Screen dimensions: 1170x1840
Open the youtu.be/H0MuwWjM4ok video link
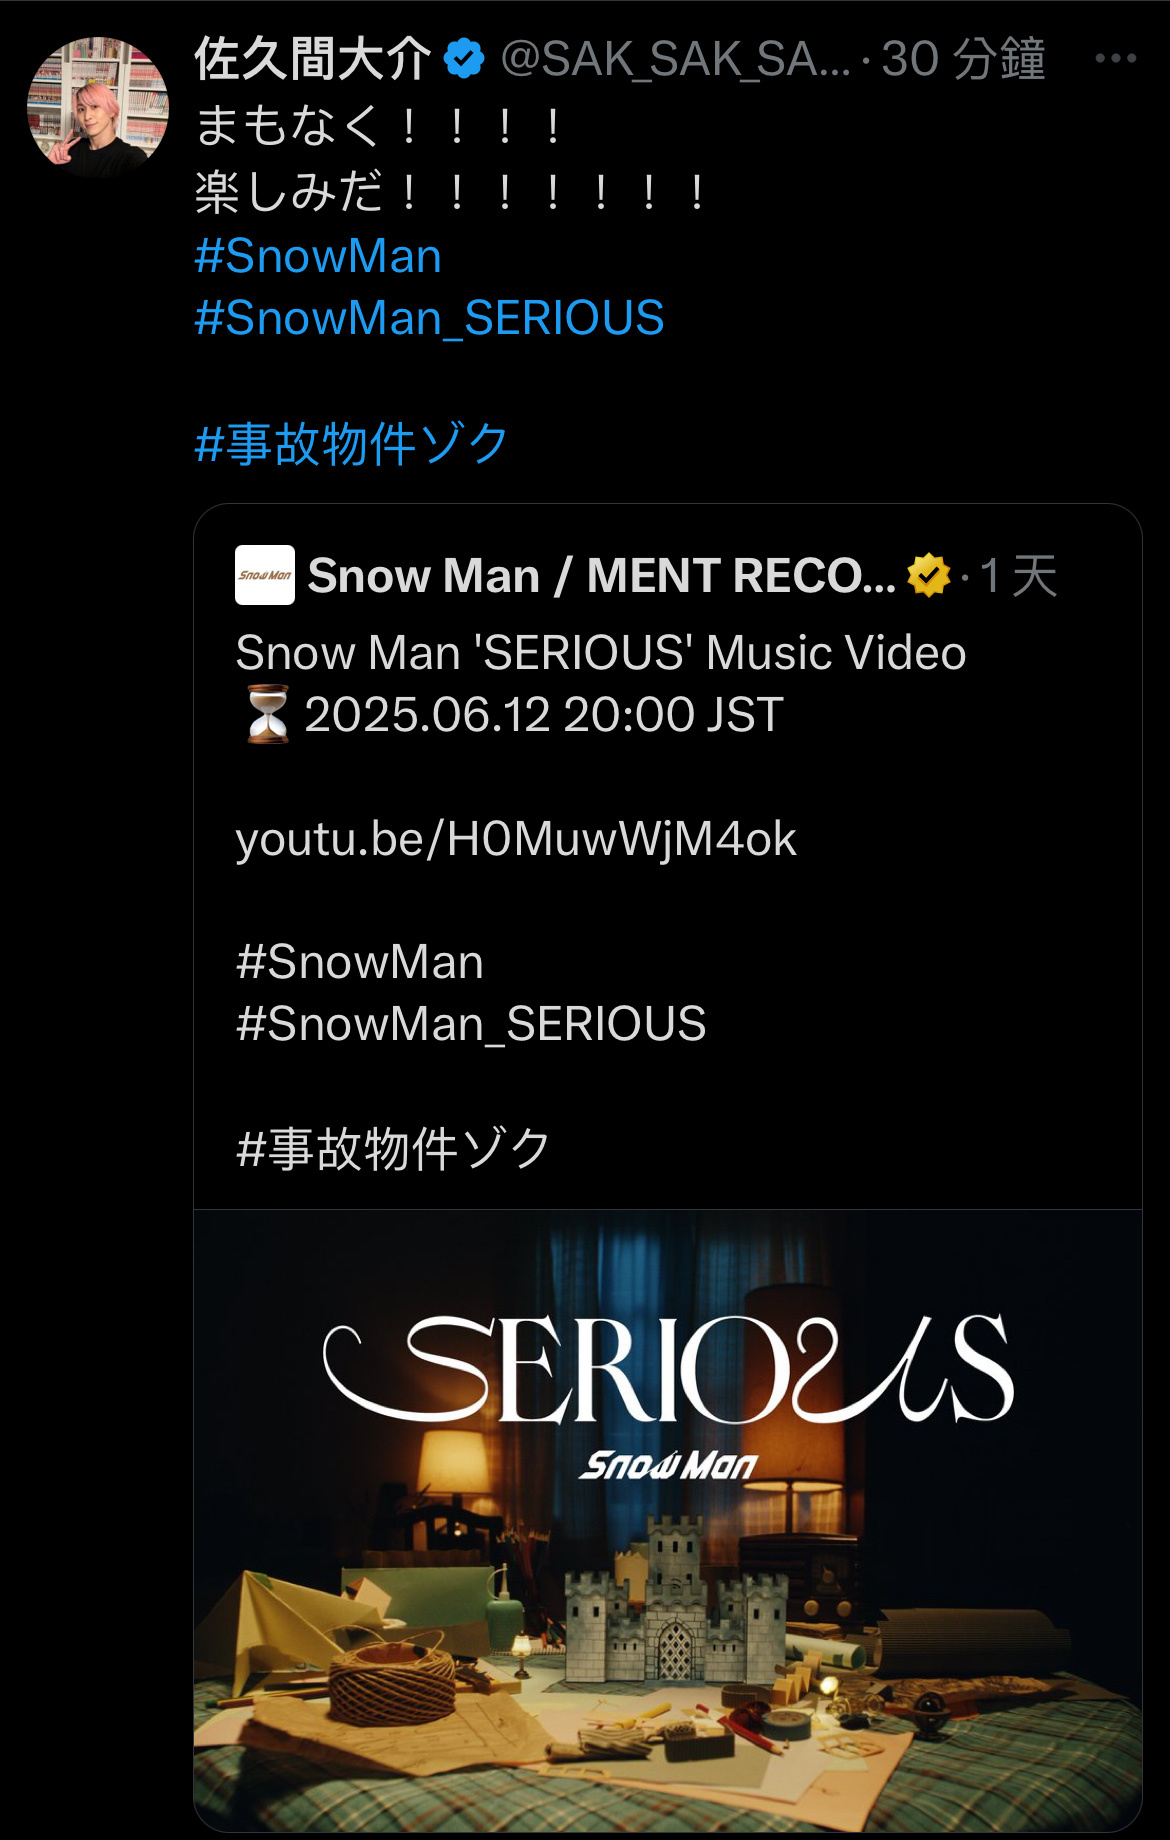point(516,838)
